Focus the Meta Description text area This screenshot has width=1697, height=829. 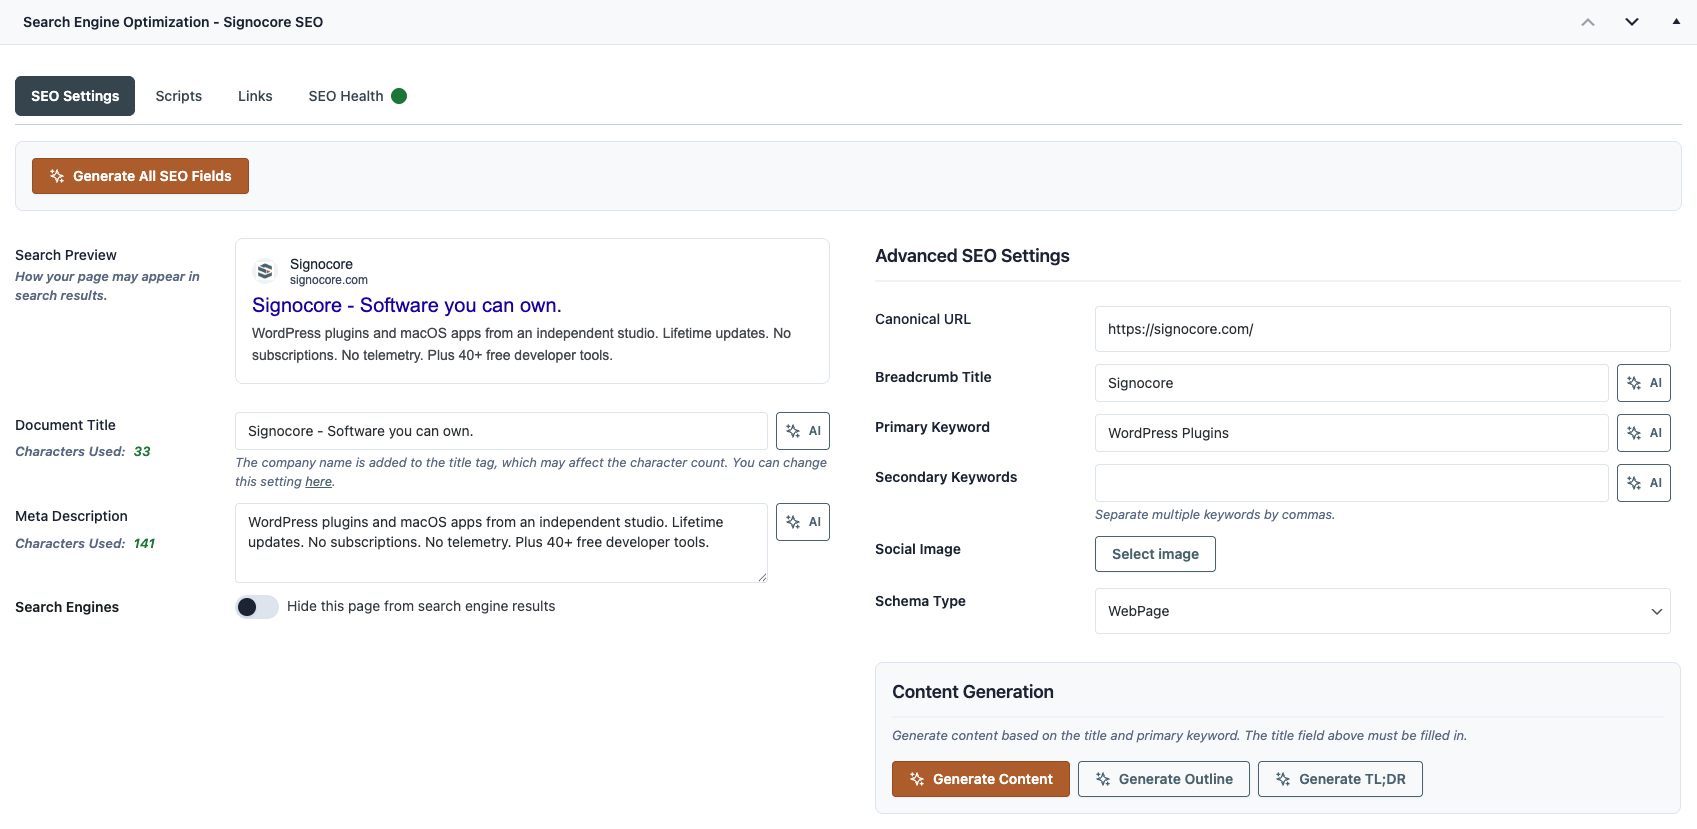tap(501, 543)
